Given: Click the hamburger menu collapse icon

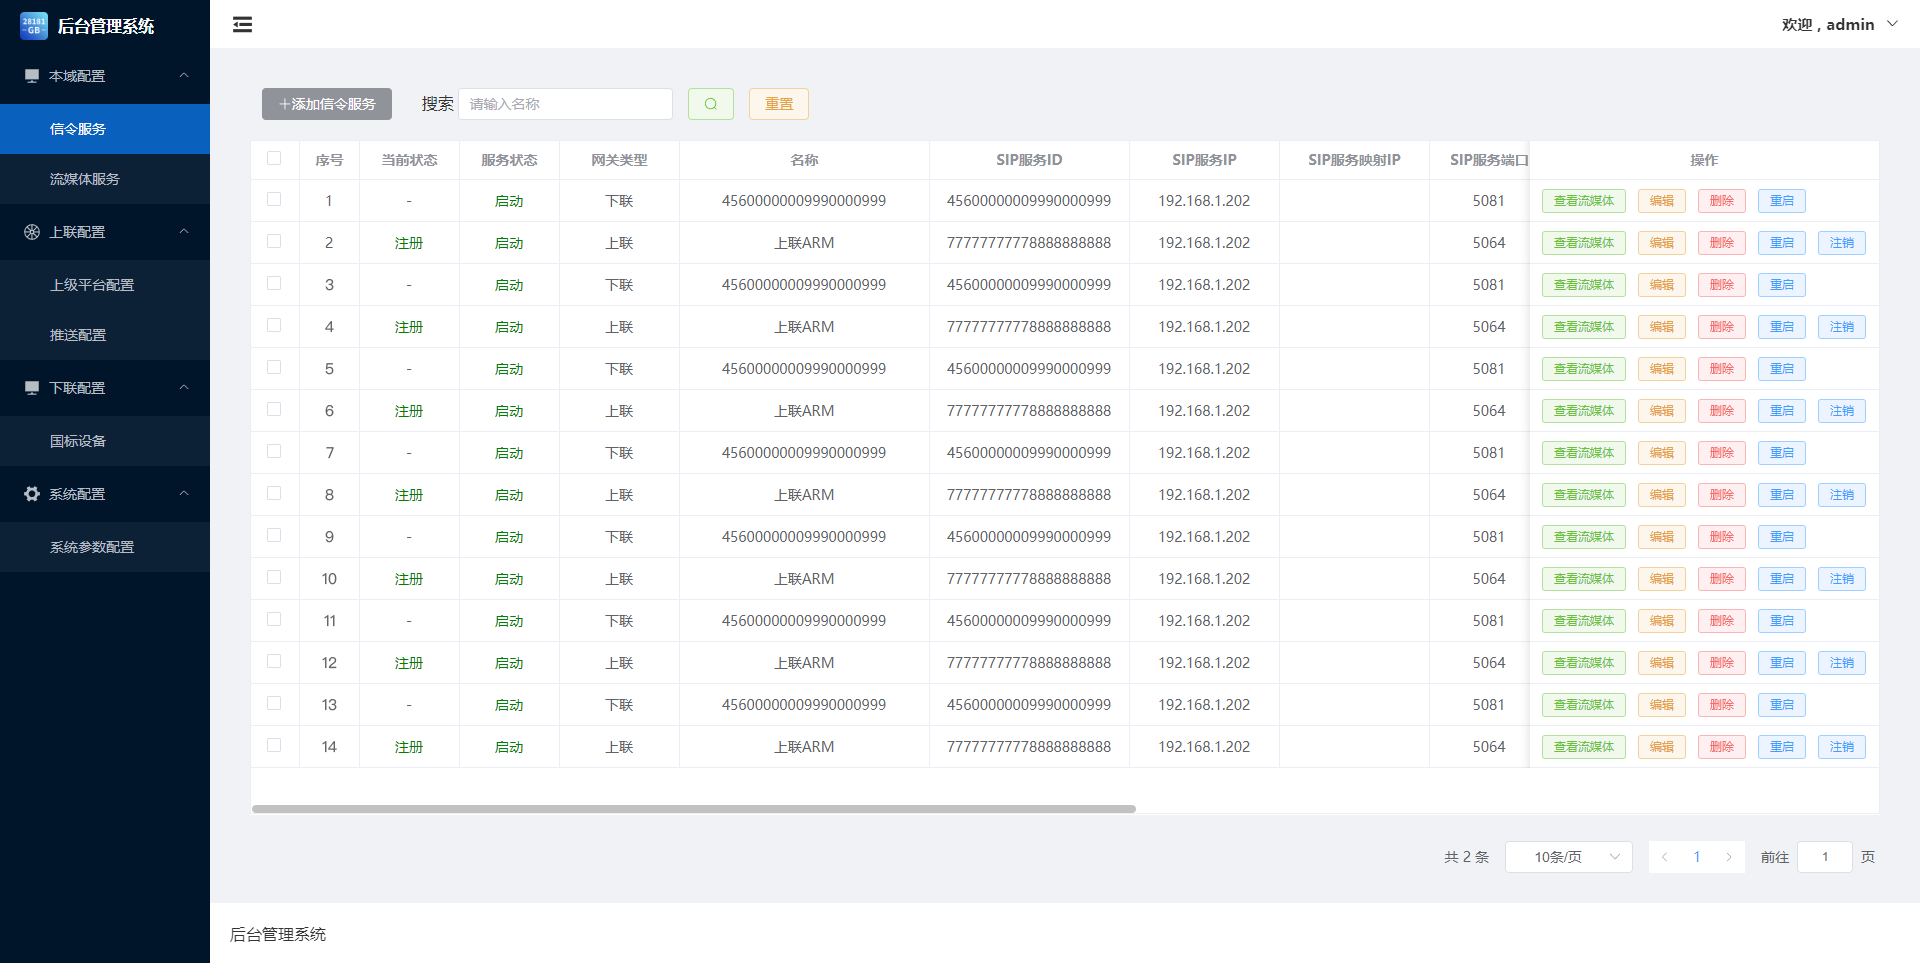Looking at the screenshot, I should tap(242, 25).
